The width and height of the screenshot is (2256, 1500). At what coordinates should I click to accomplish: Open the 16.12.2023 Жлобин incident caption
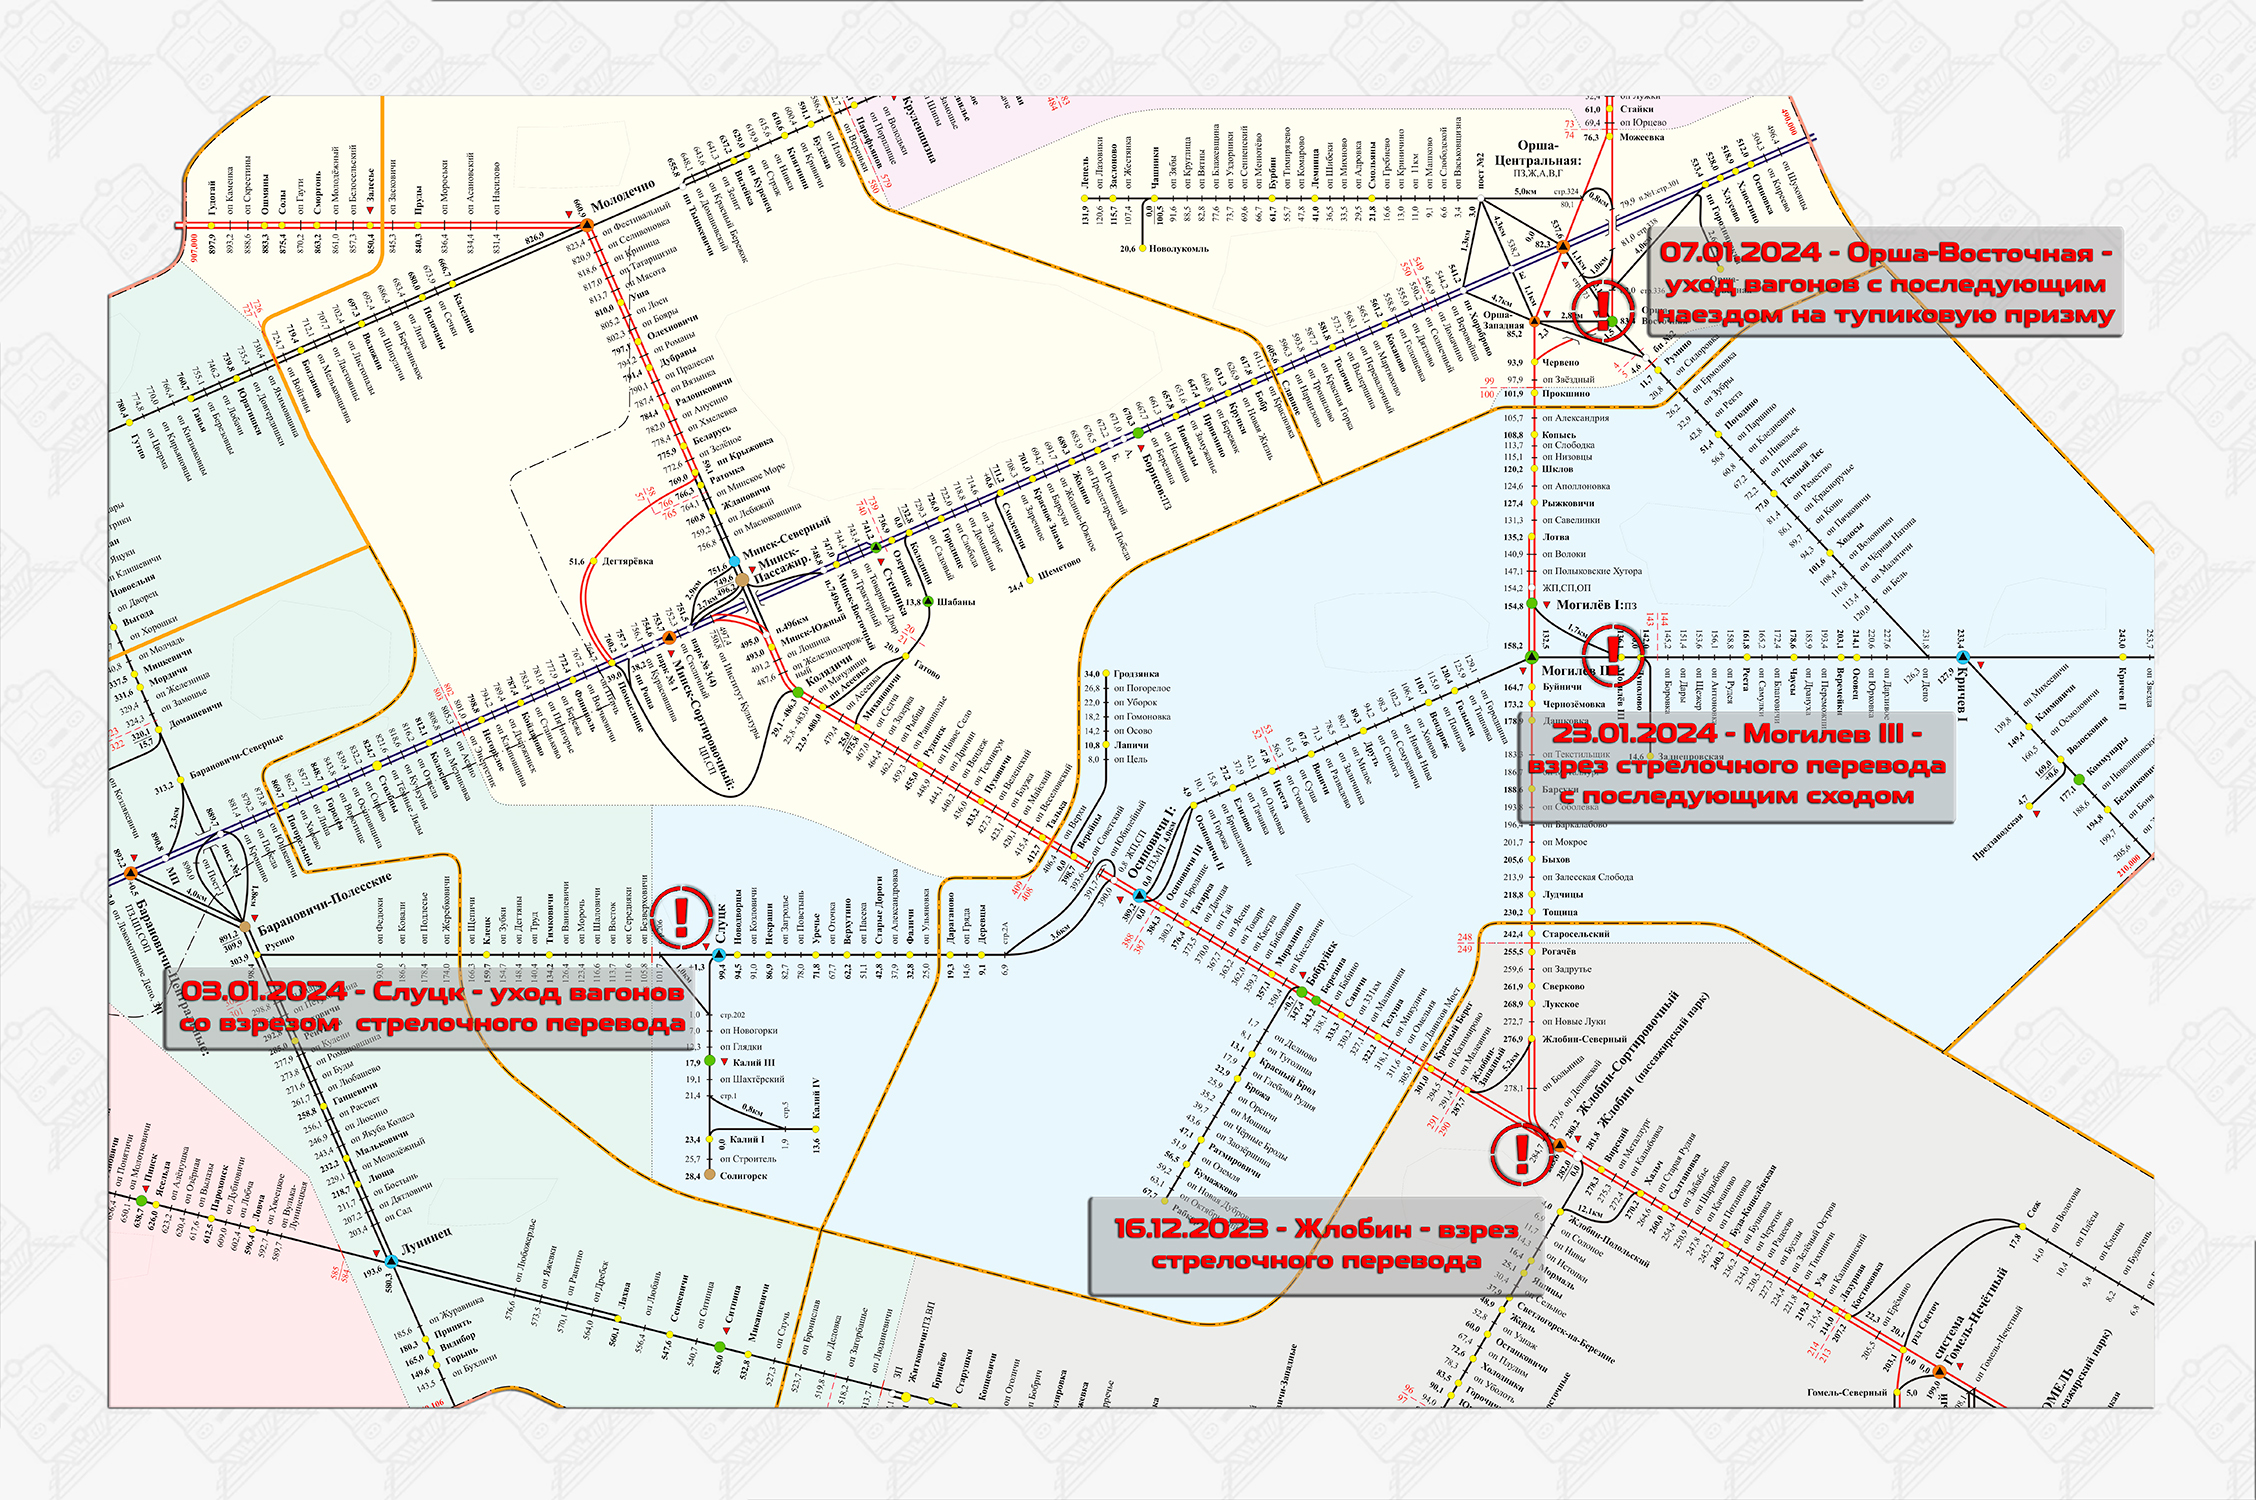tap(1315, 1244)
